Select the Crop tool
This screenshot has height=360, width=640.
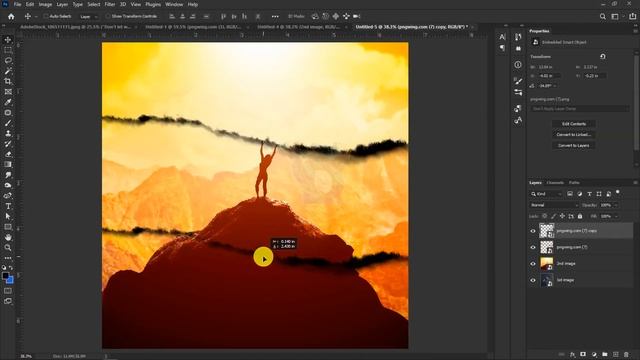(x=8, y=81)
